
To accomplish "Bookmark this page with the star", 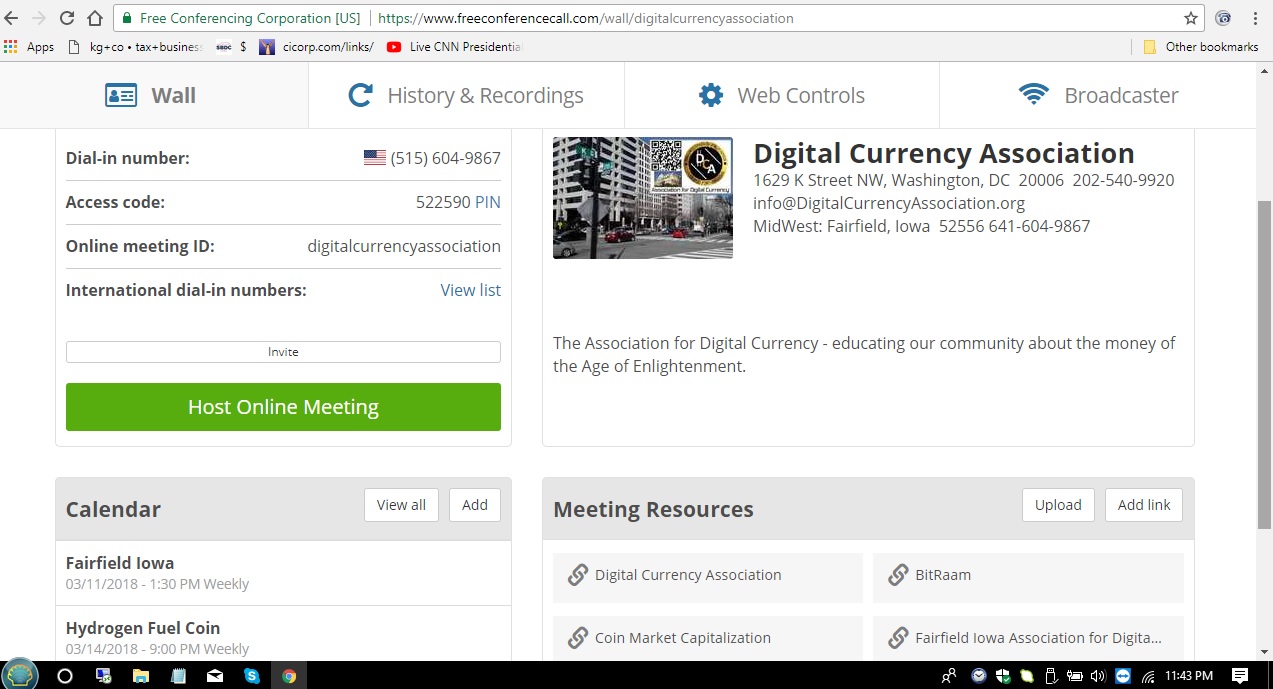I will pos(1191,18).
